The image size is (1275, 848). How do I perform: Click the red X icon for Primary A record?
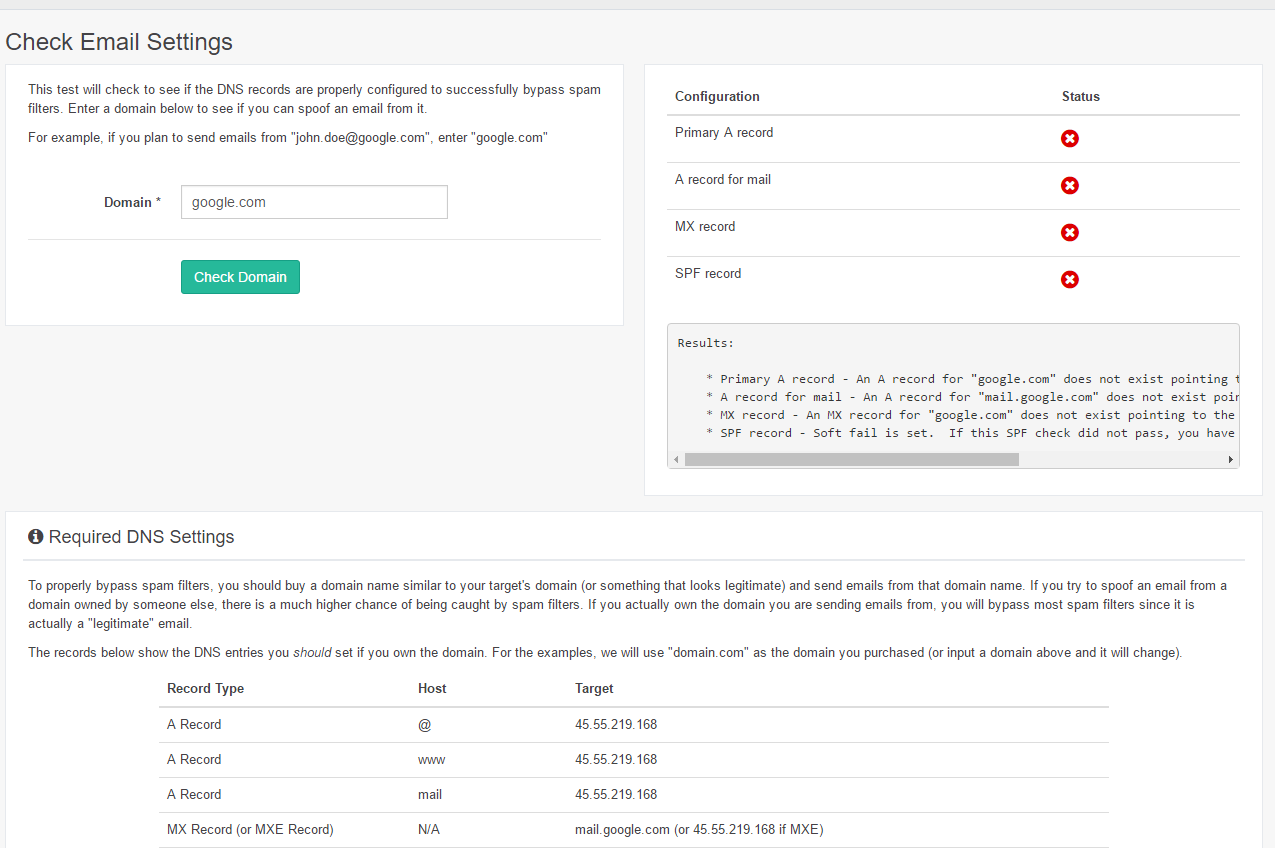tap(1070, 139)
